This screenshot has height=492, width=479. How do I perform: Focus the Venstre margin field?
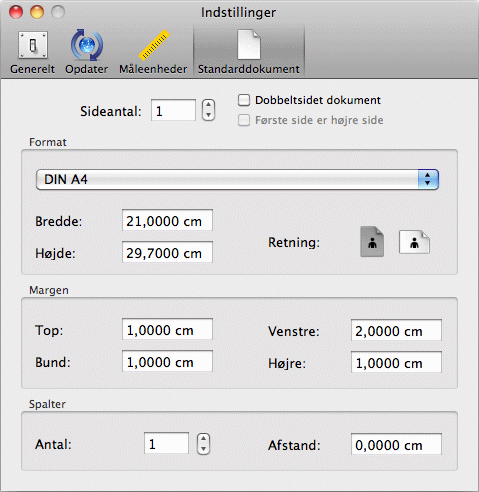[x=396, y=330]
